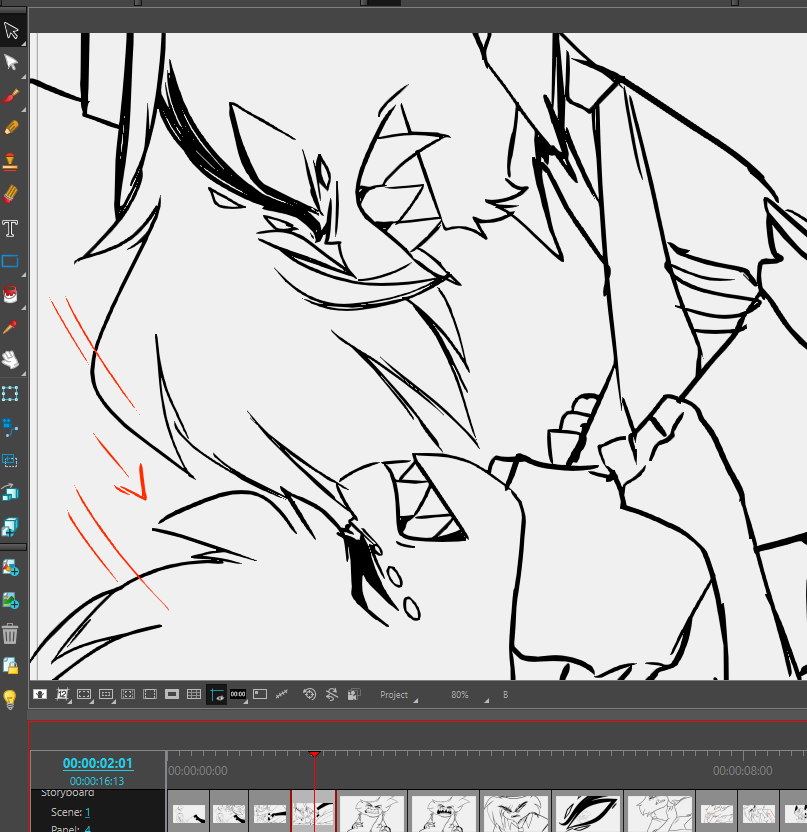Select the Rectangle shape tool
This screenshot has height=832, width=807.
(x=11, y=261)
